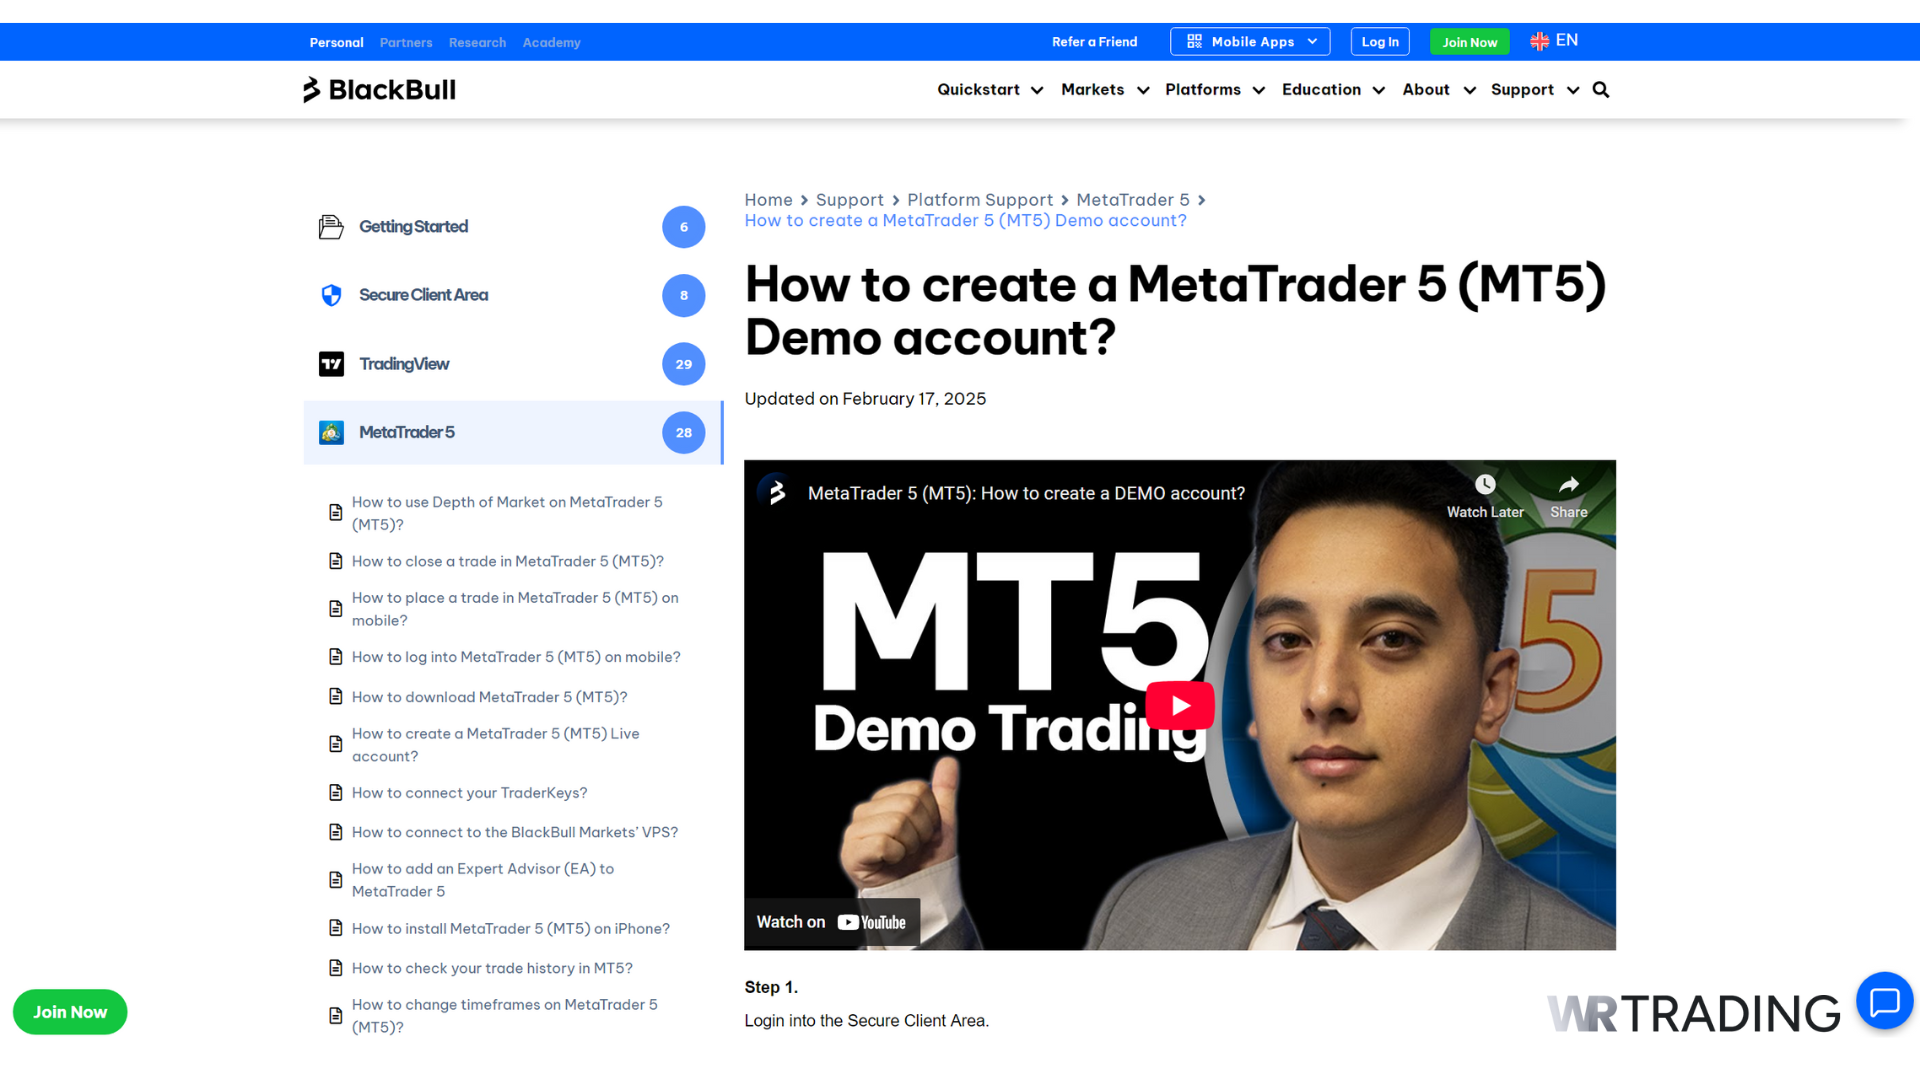The width and height of the screenshot is (1920, 1080).
Task: Expand the Education menu
Action: pyautogui.click(x=1333, y=90)
